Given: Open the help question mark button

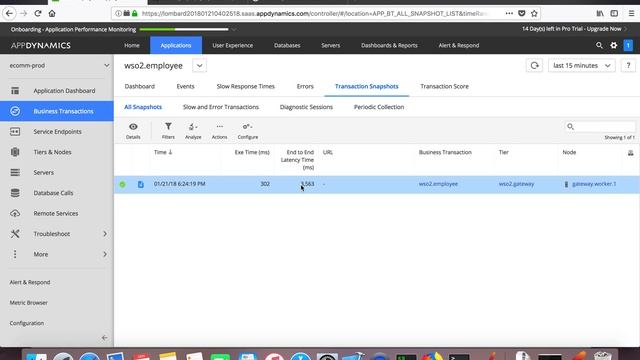Looking at the screenshot, I should point(628,66).
